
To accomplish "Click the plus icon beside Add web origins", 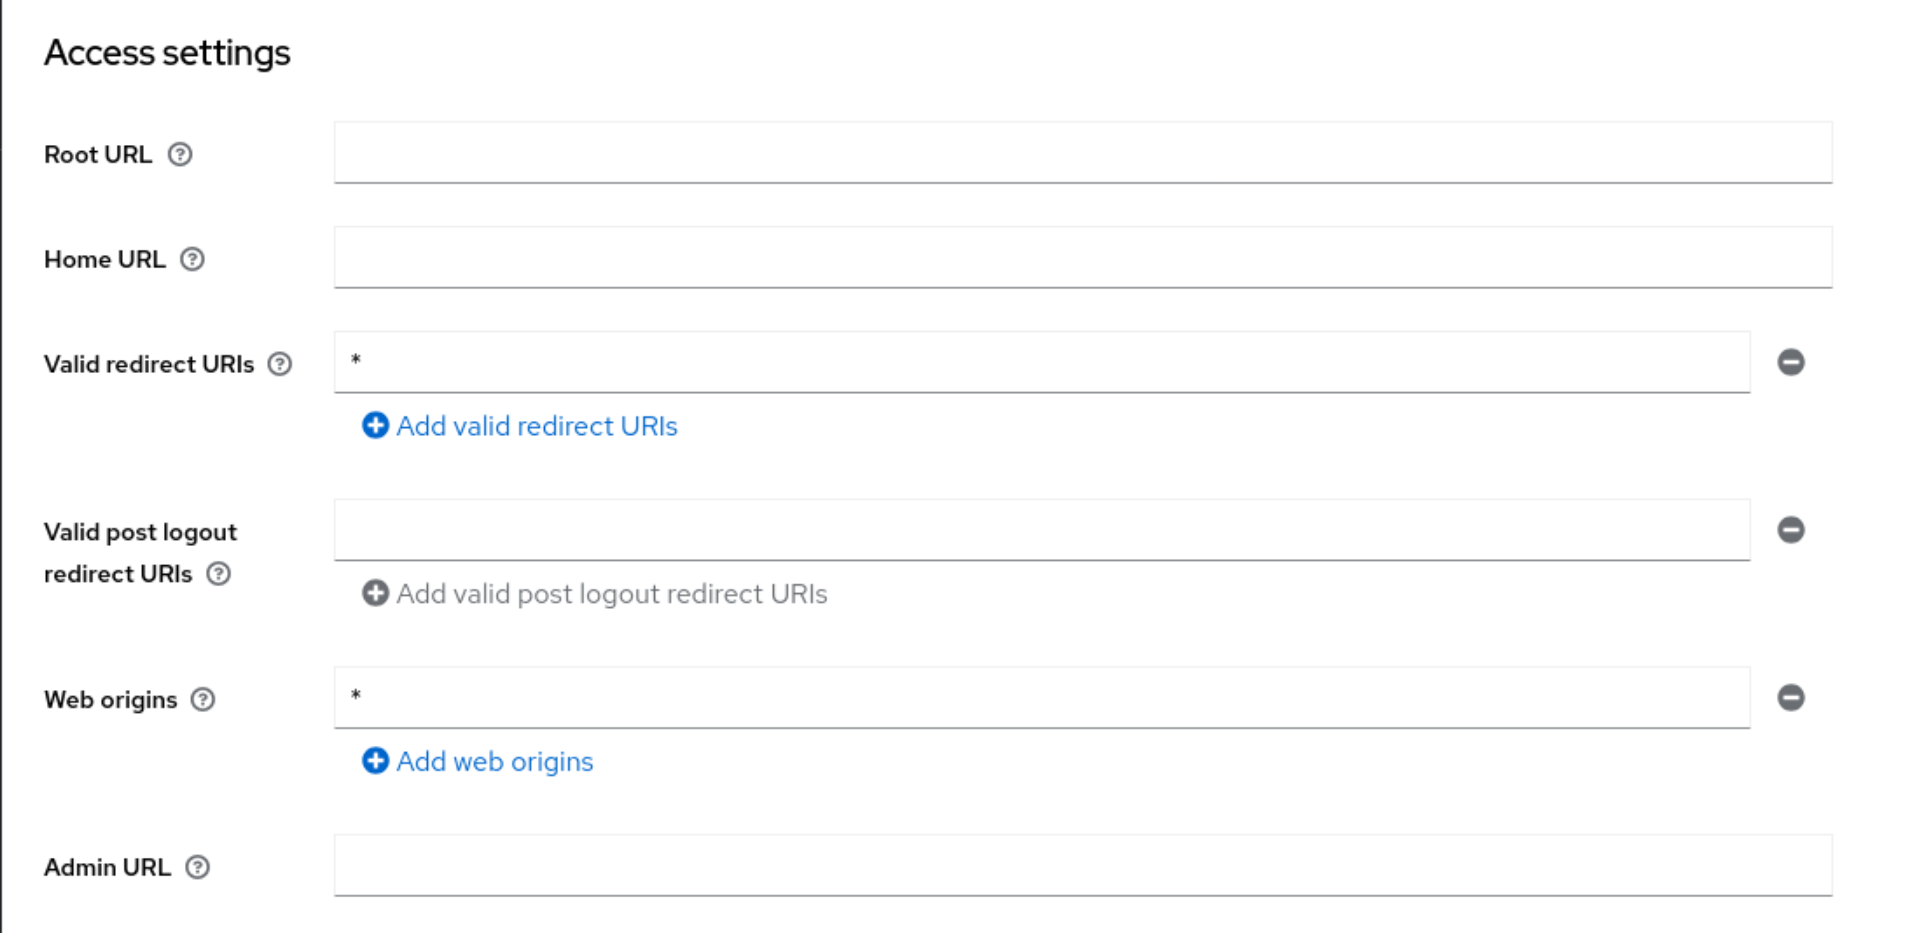I will pos(375,761).
